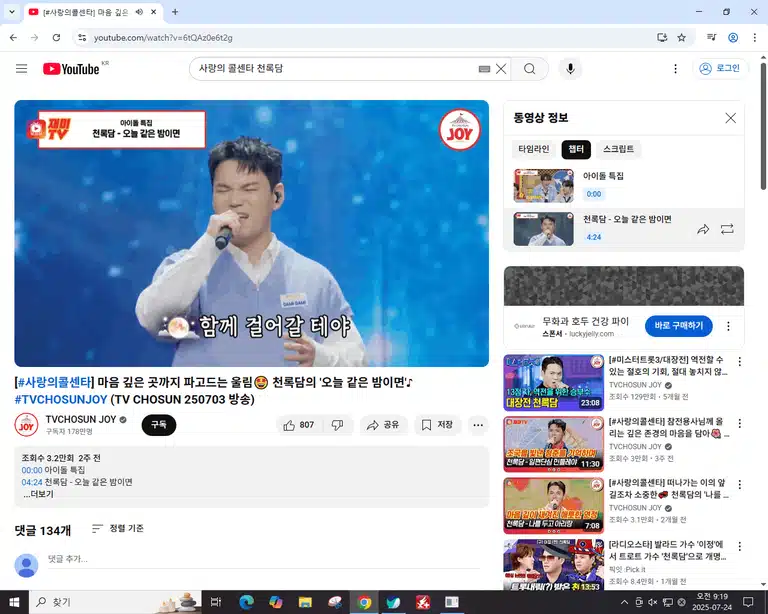This screenshot has height=614, width=768.
Task: Open #TVCHOSUNJOY hashtag link
Action: click(x=61, y=400)
